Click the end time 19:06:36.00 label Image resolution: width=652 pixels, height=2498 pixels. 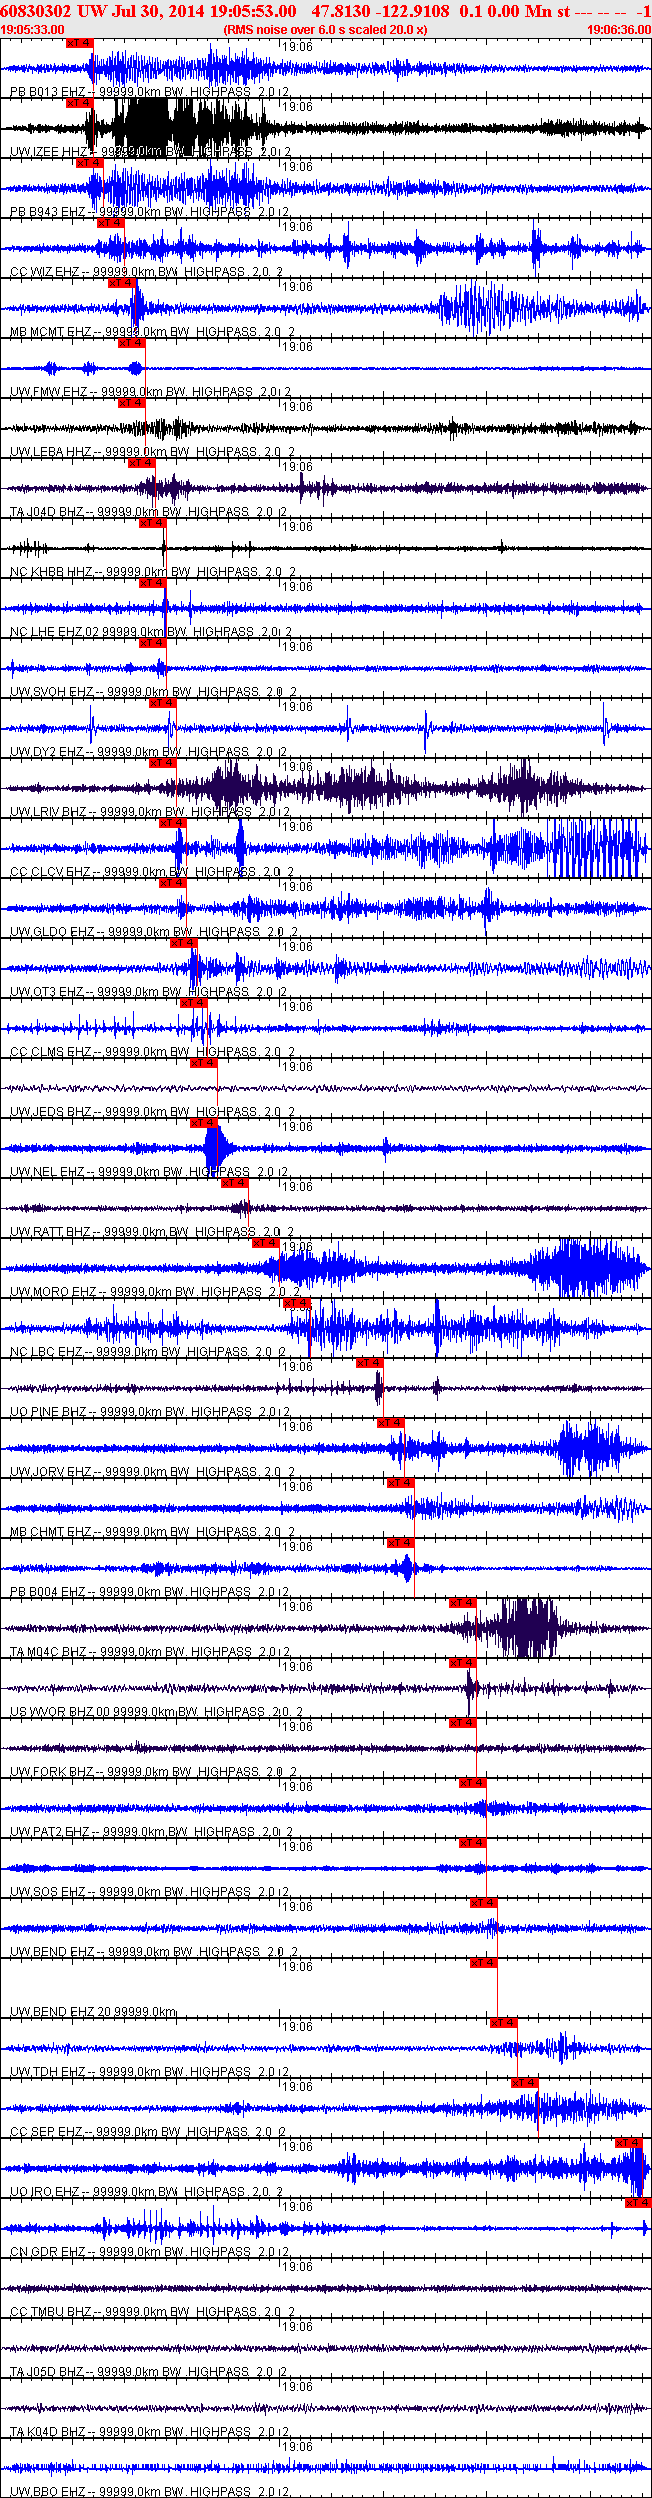coord(618,30)
